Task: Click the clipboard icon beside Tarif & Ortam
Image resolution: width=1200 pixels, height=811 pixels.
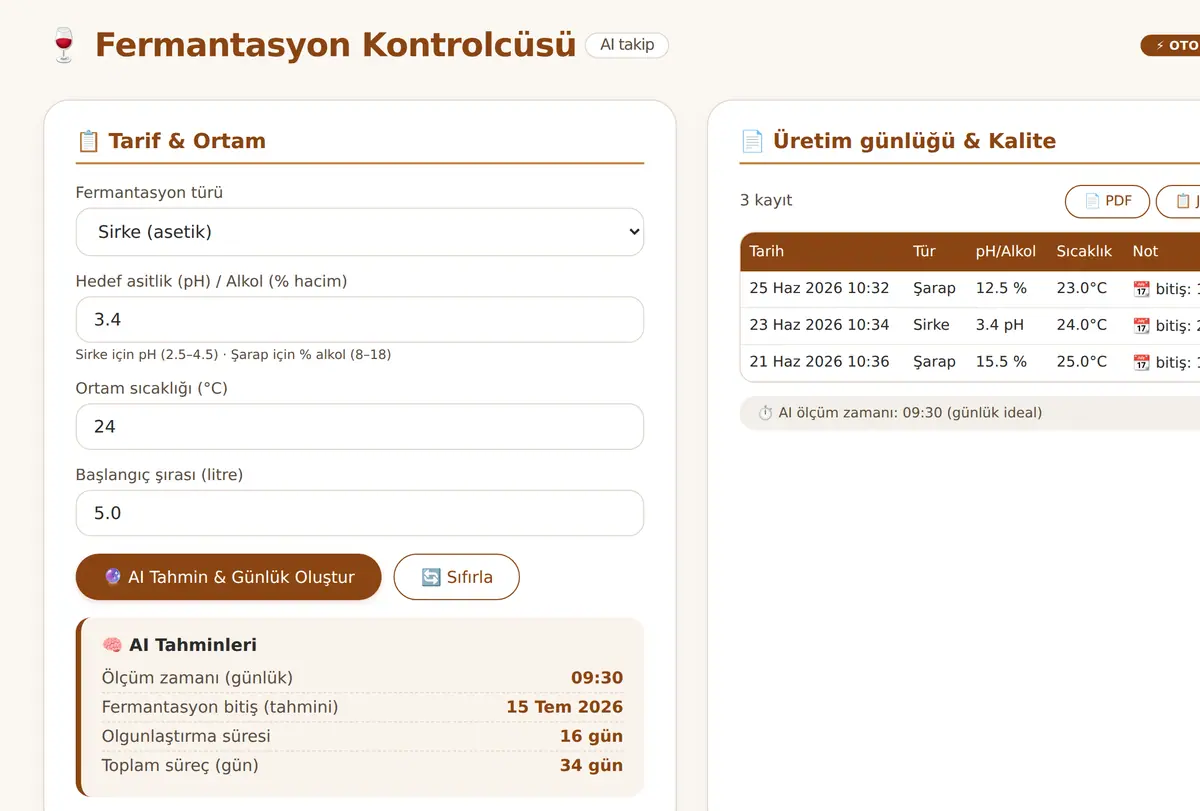Action: pyautogui.click(x=88, y=141)
